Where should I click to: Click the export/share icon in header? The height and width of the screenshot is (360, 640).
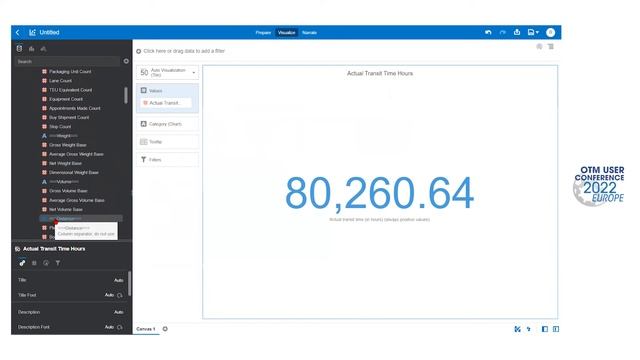point(517,32)
